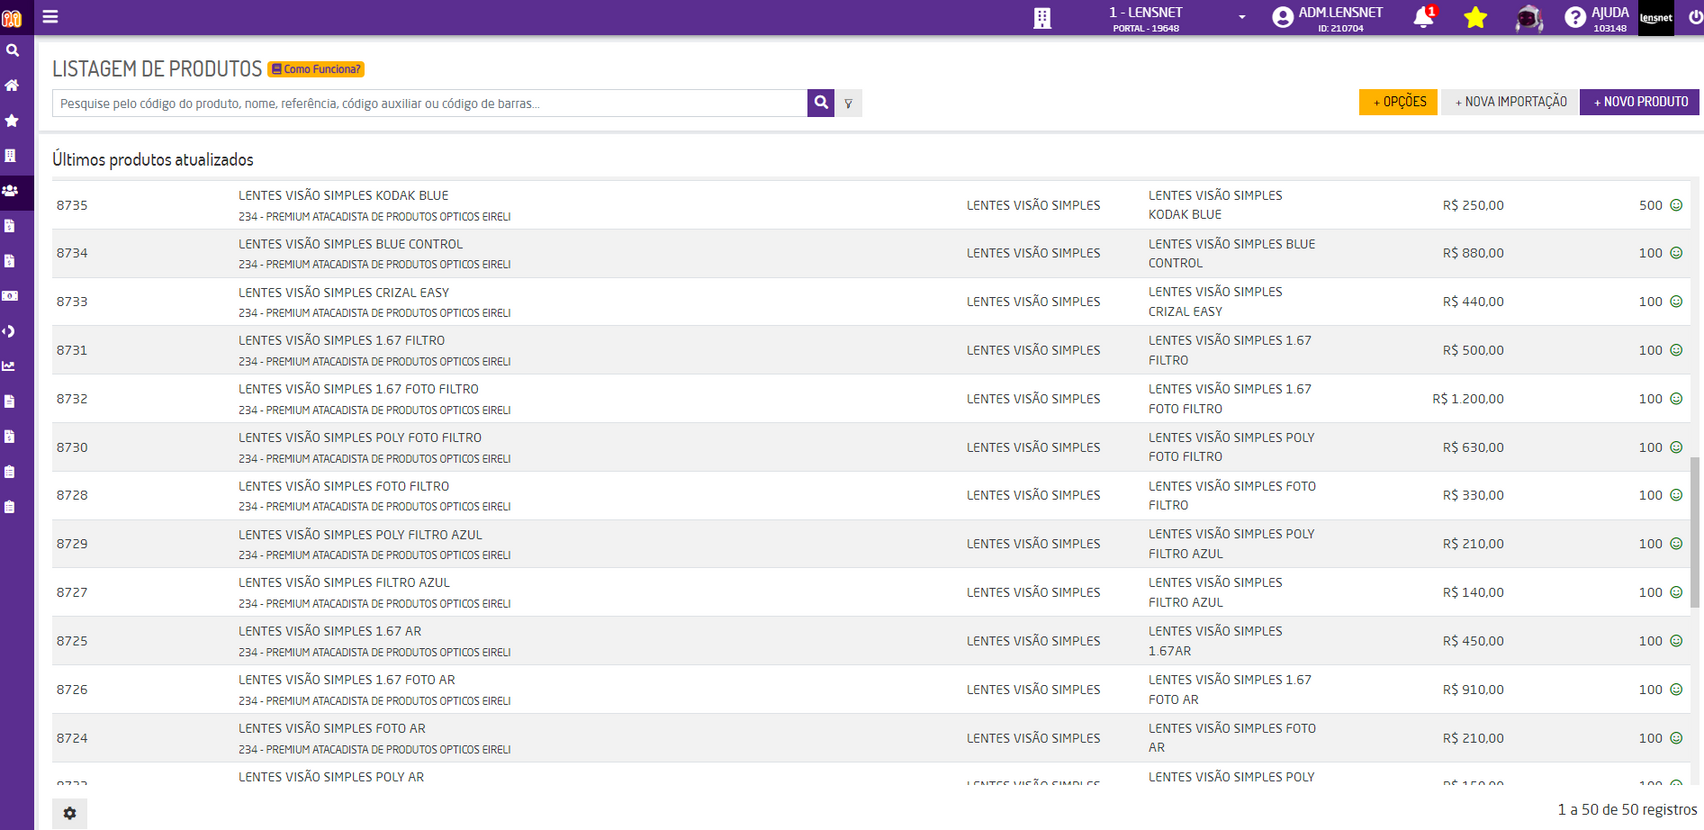
Task: Open the robot assistant avatar
Action: point(1528,18)
